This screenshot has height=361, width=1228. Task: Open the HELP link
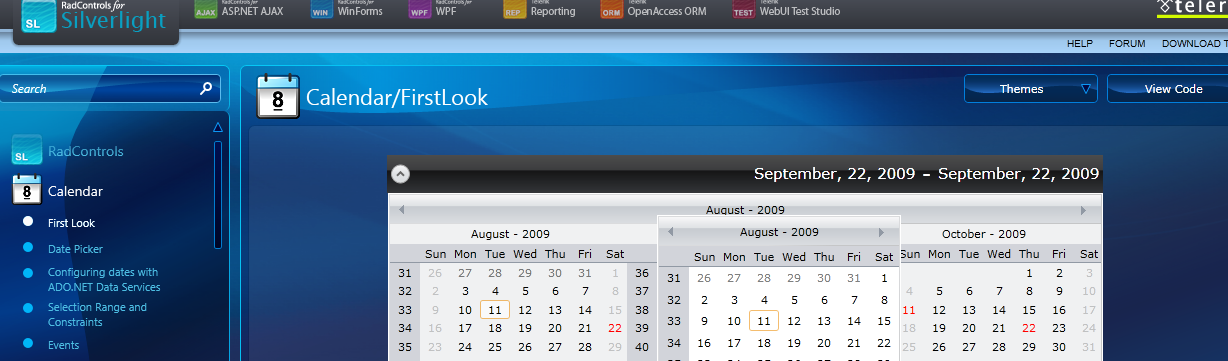point(1080,43)
